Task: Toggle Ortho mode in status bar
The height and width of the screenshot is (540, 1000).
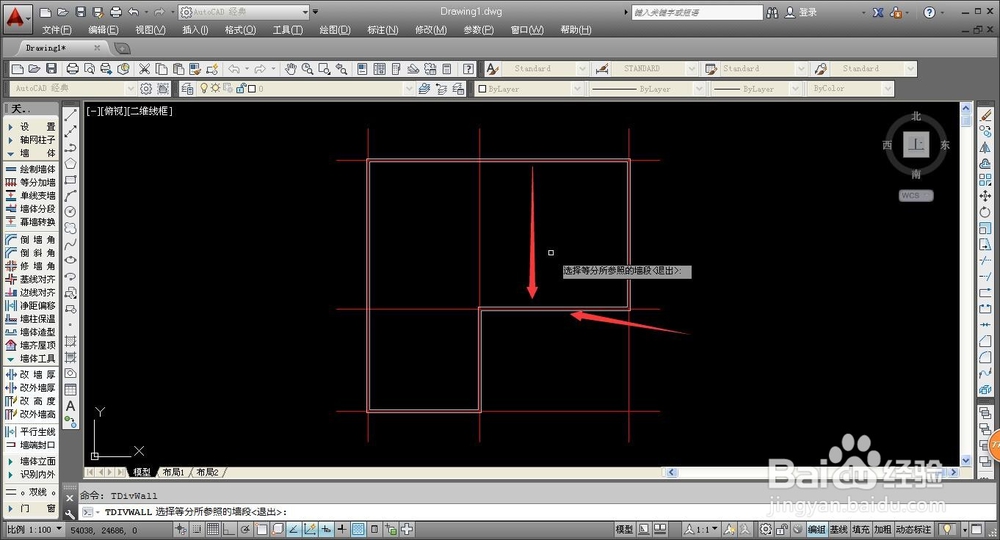Action: [229, 529]
